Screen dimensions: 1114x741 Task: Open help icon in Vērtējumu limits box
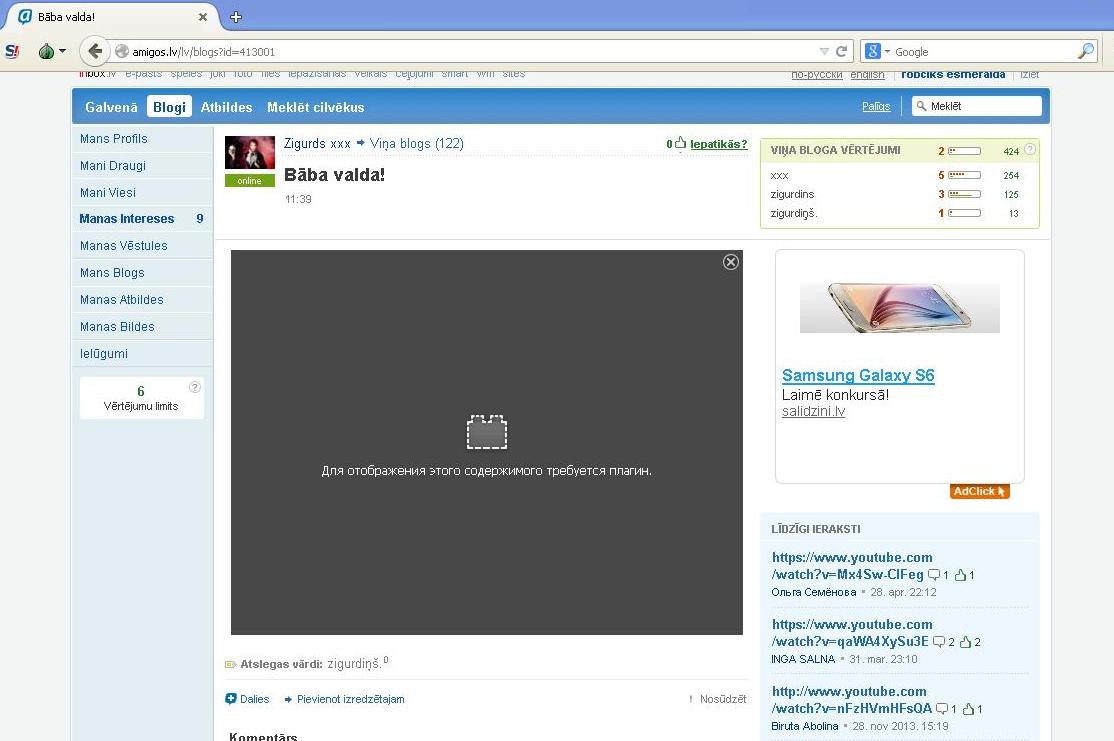195,387
